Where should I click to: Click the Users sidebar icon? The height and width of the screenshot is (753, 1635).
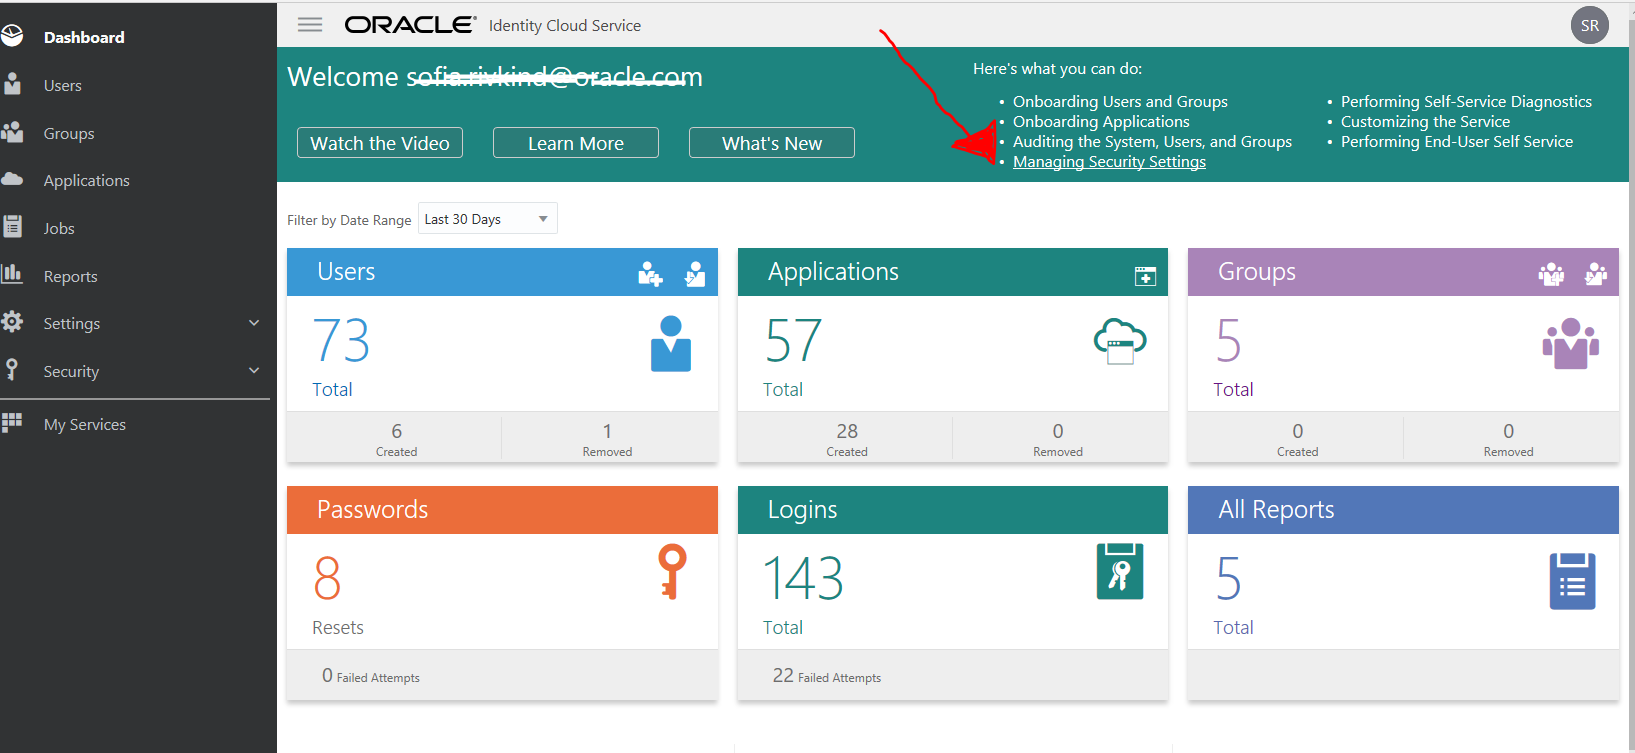point(12,84)
